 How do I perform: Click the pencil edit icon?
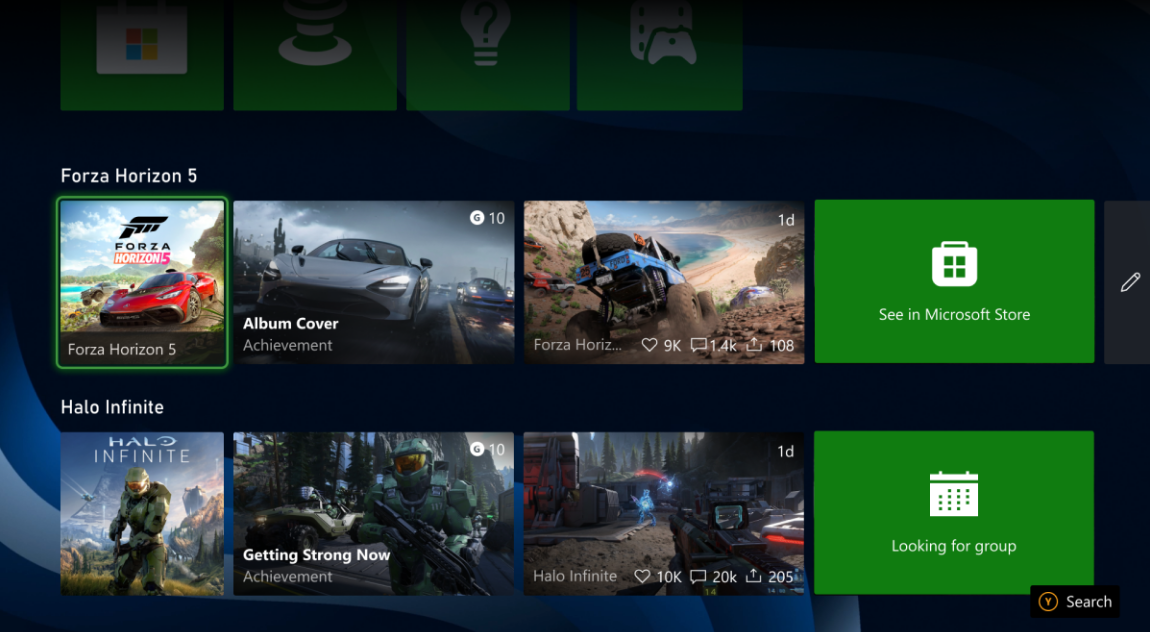pos(1130,282)
